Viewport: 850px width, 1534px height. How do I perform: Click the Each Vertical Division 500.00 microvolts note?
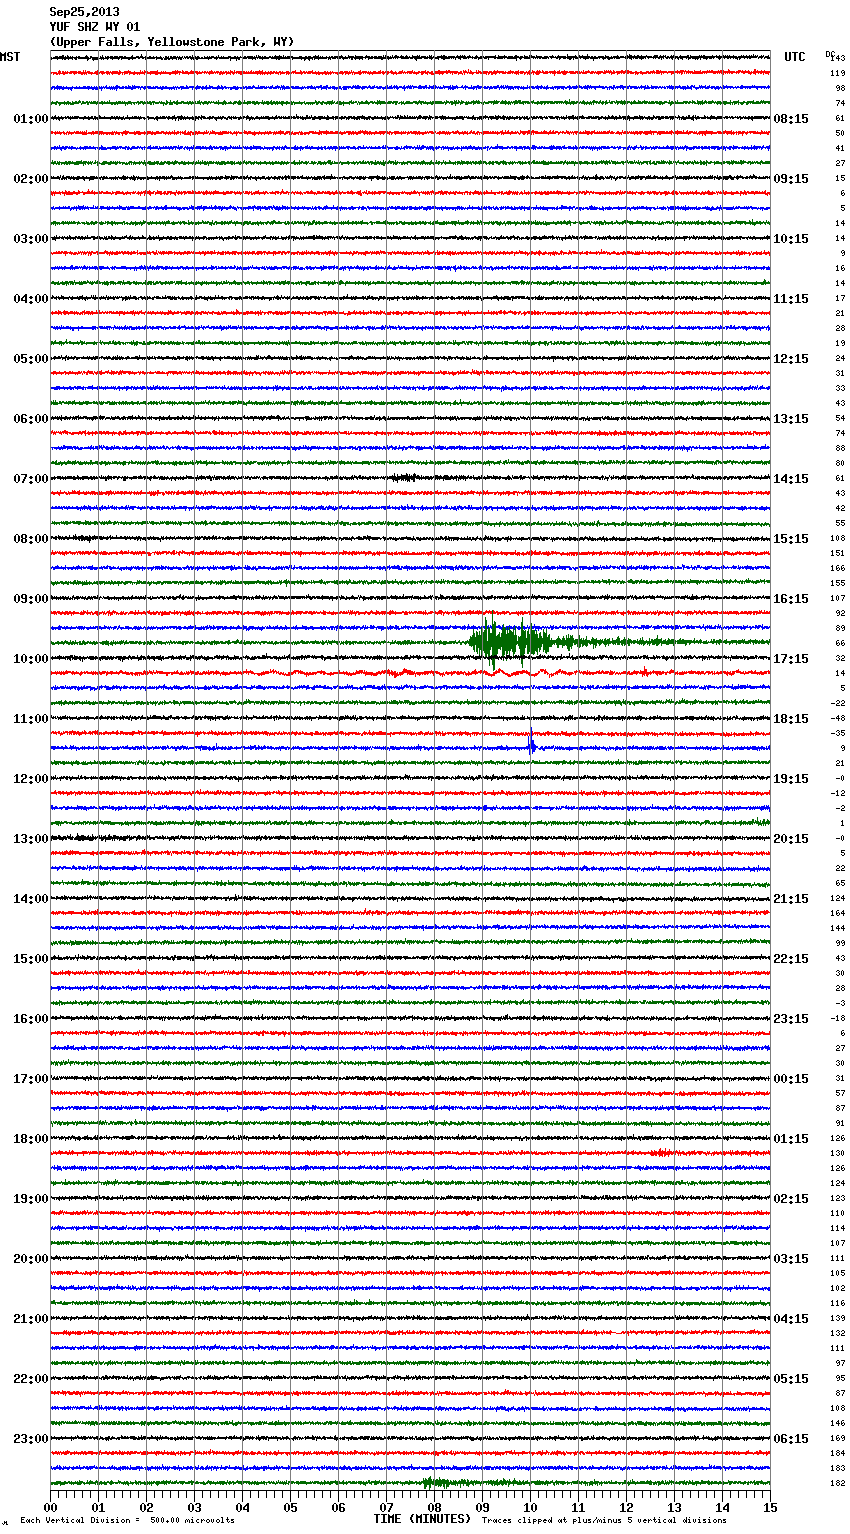pyautogui.click(x=127, y=1520)
